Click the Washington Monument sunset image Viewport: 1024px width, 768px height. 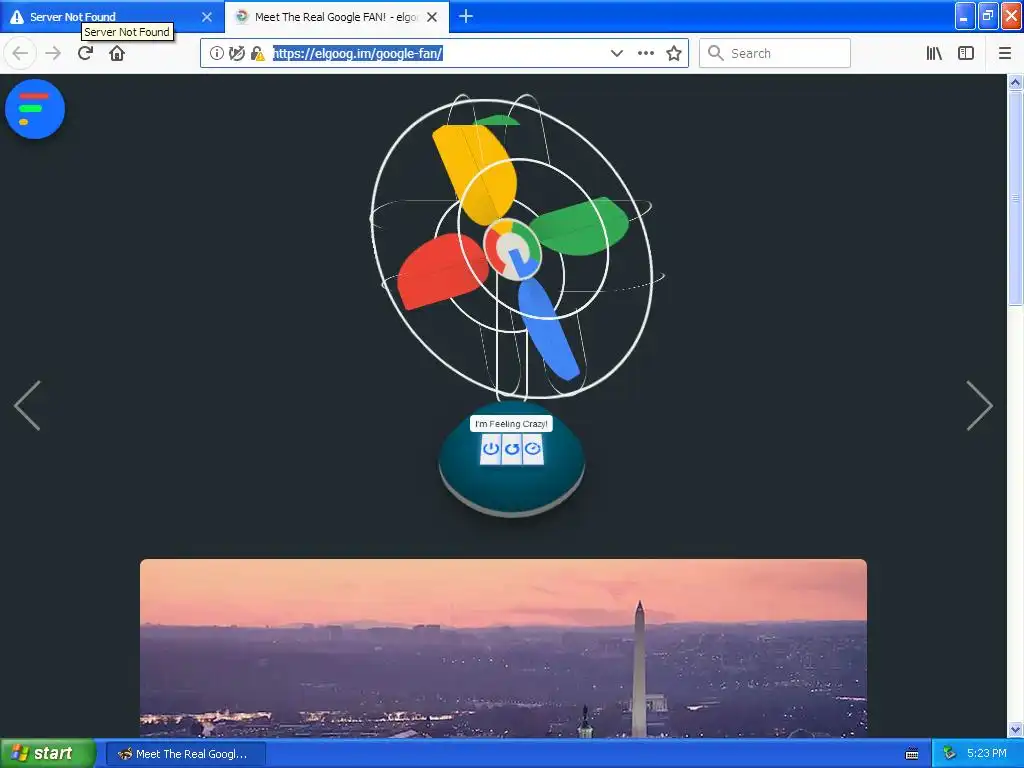pos(504,648)
